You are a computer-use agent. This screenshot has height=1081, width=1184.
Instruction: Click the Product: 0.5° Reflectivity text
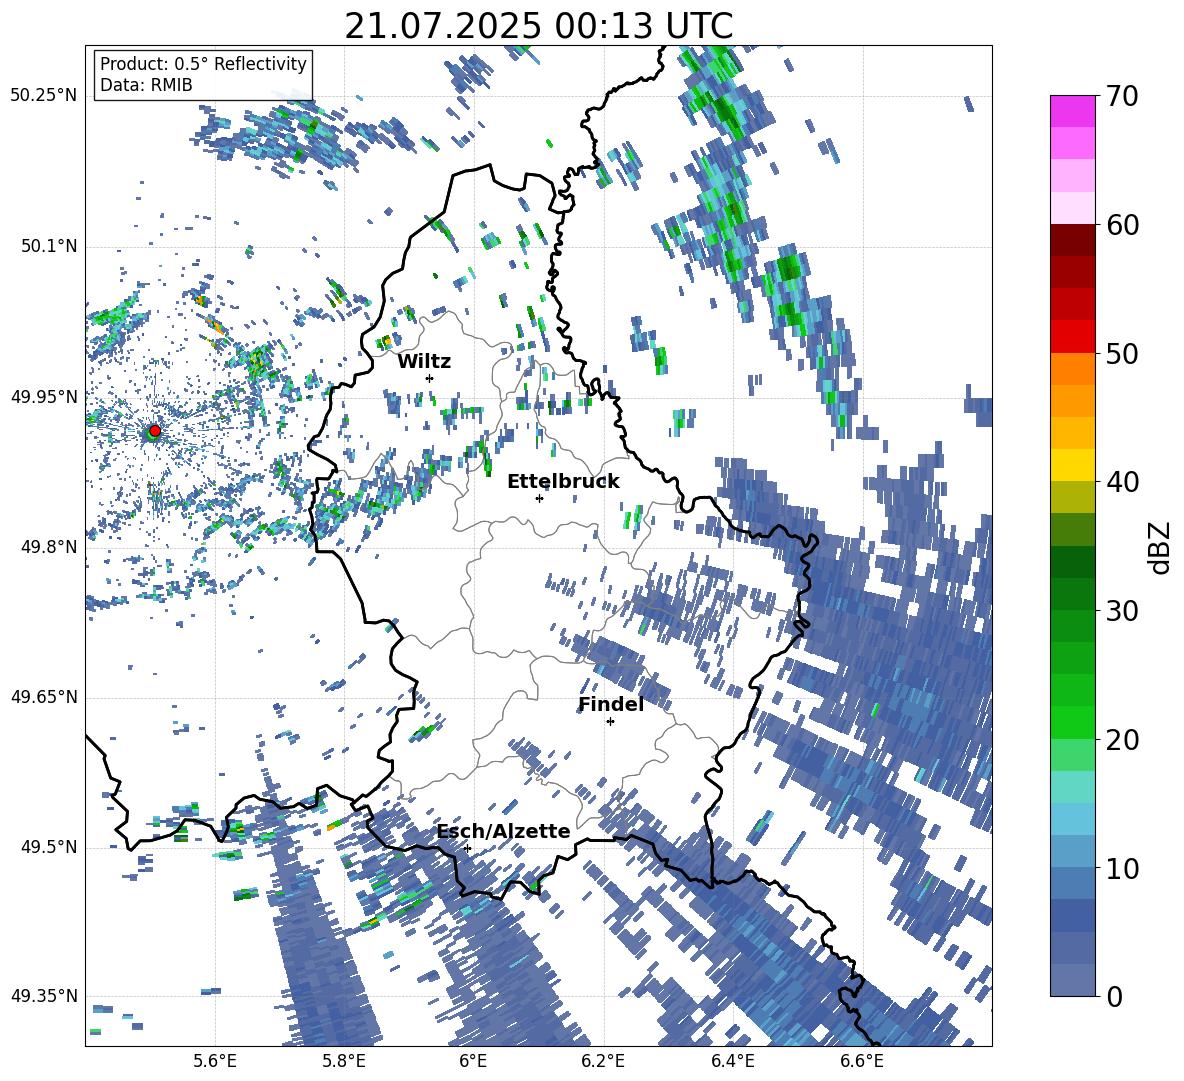click(203, 63)
